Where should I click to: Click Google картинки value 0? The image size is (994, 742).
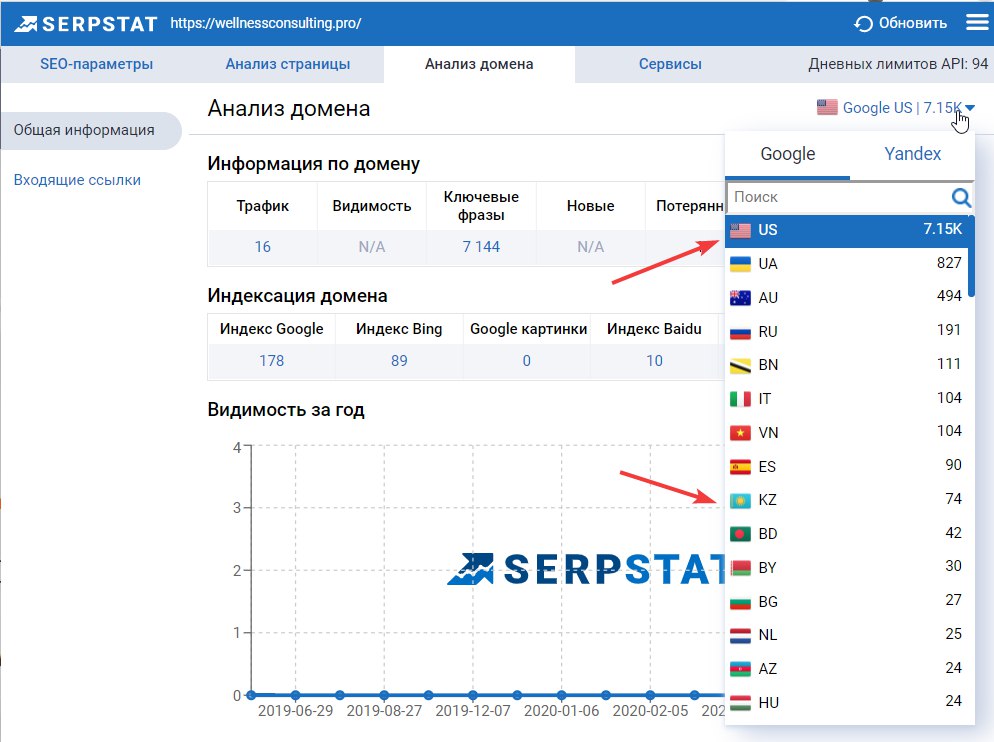pyautogui.click(x=526, y=361)
